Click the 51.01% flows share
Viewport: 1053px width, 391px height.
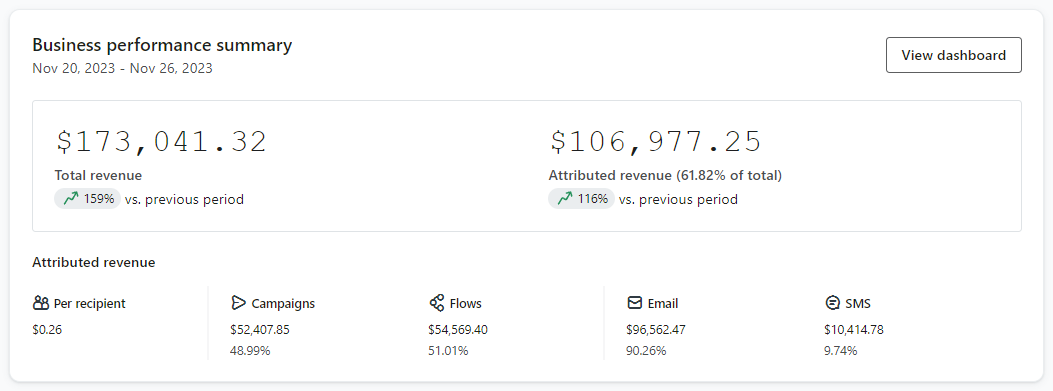[448, 350]
